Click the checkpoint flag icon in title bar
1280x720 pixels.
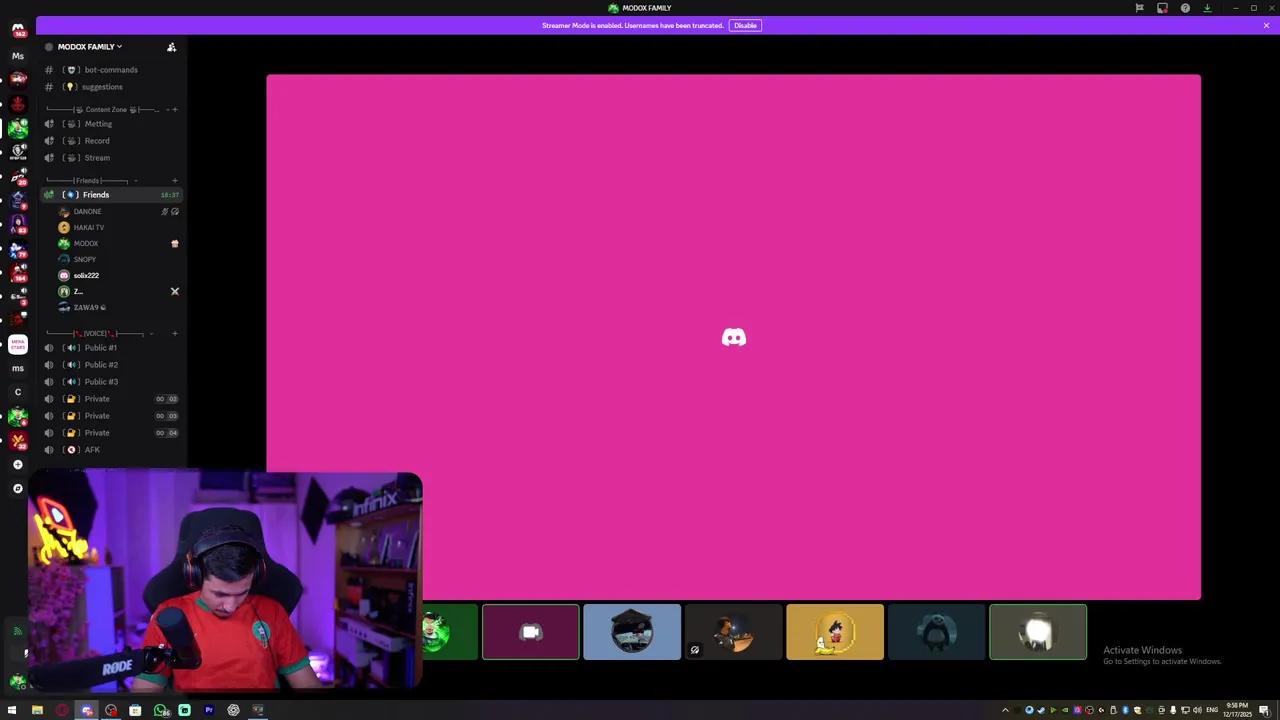pyautogui.click(x=1139, y=8)
